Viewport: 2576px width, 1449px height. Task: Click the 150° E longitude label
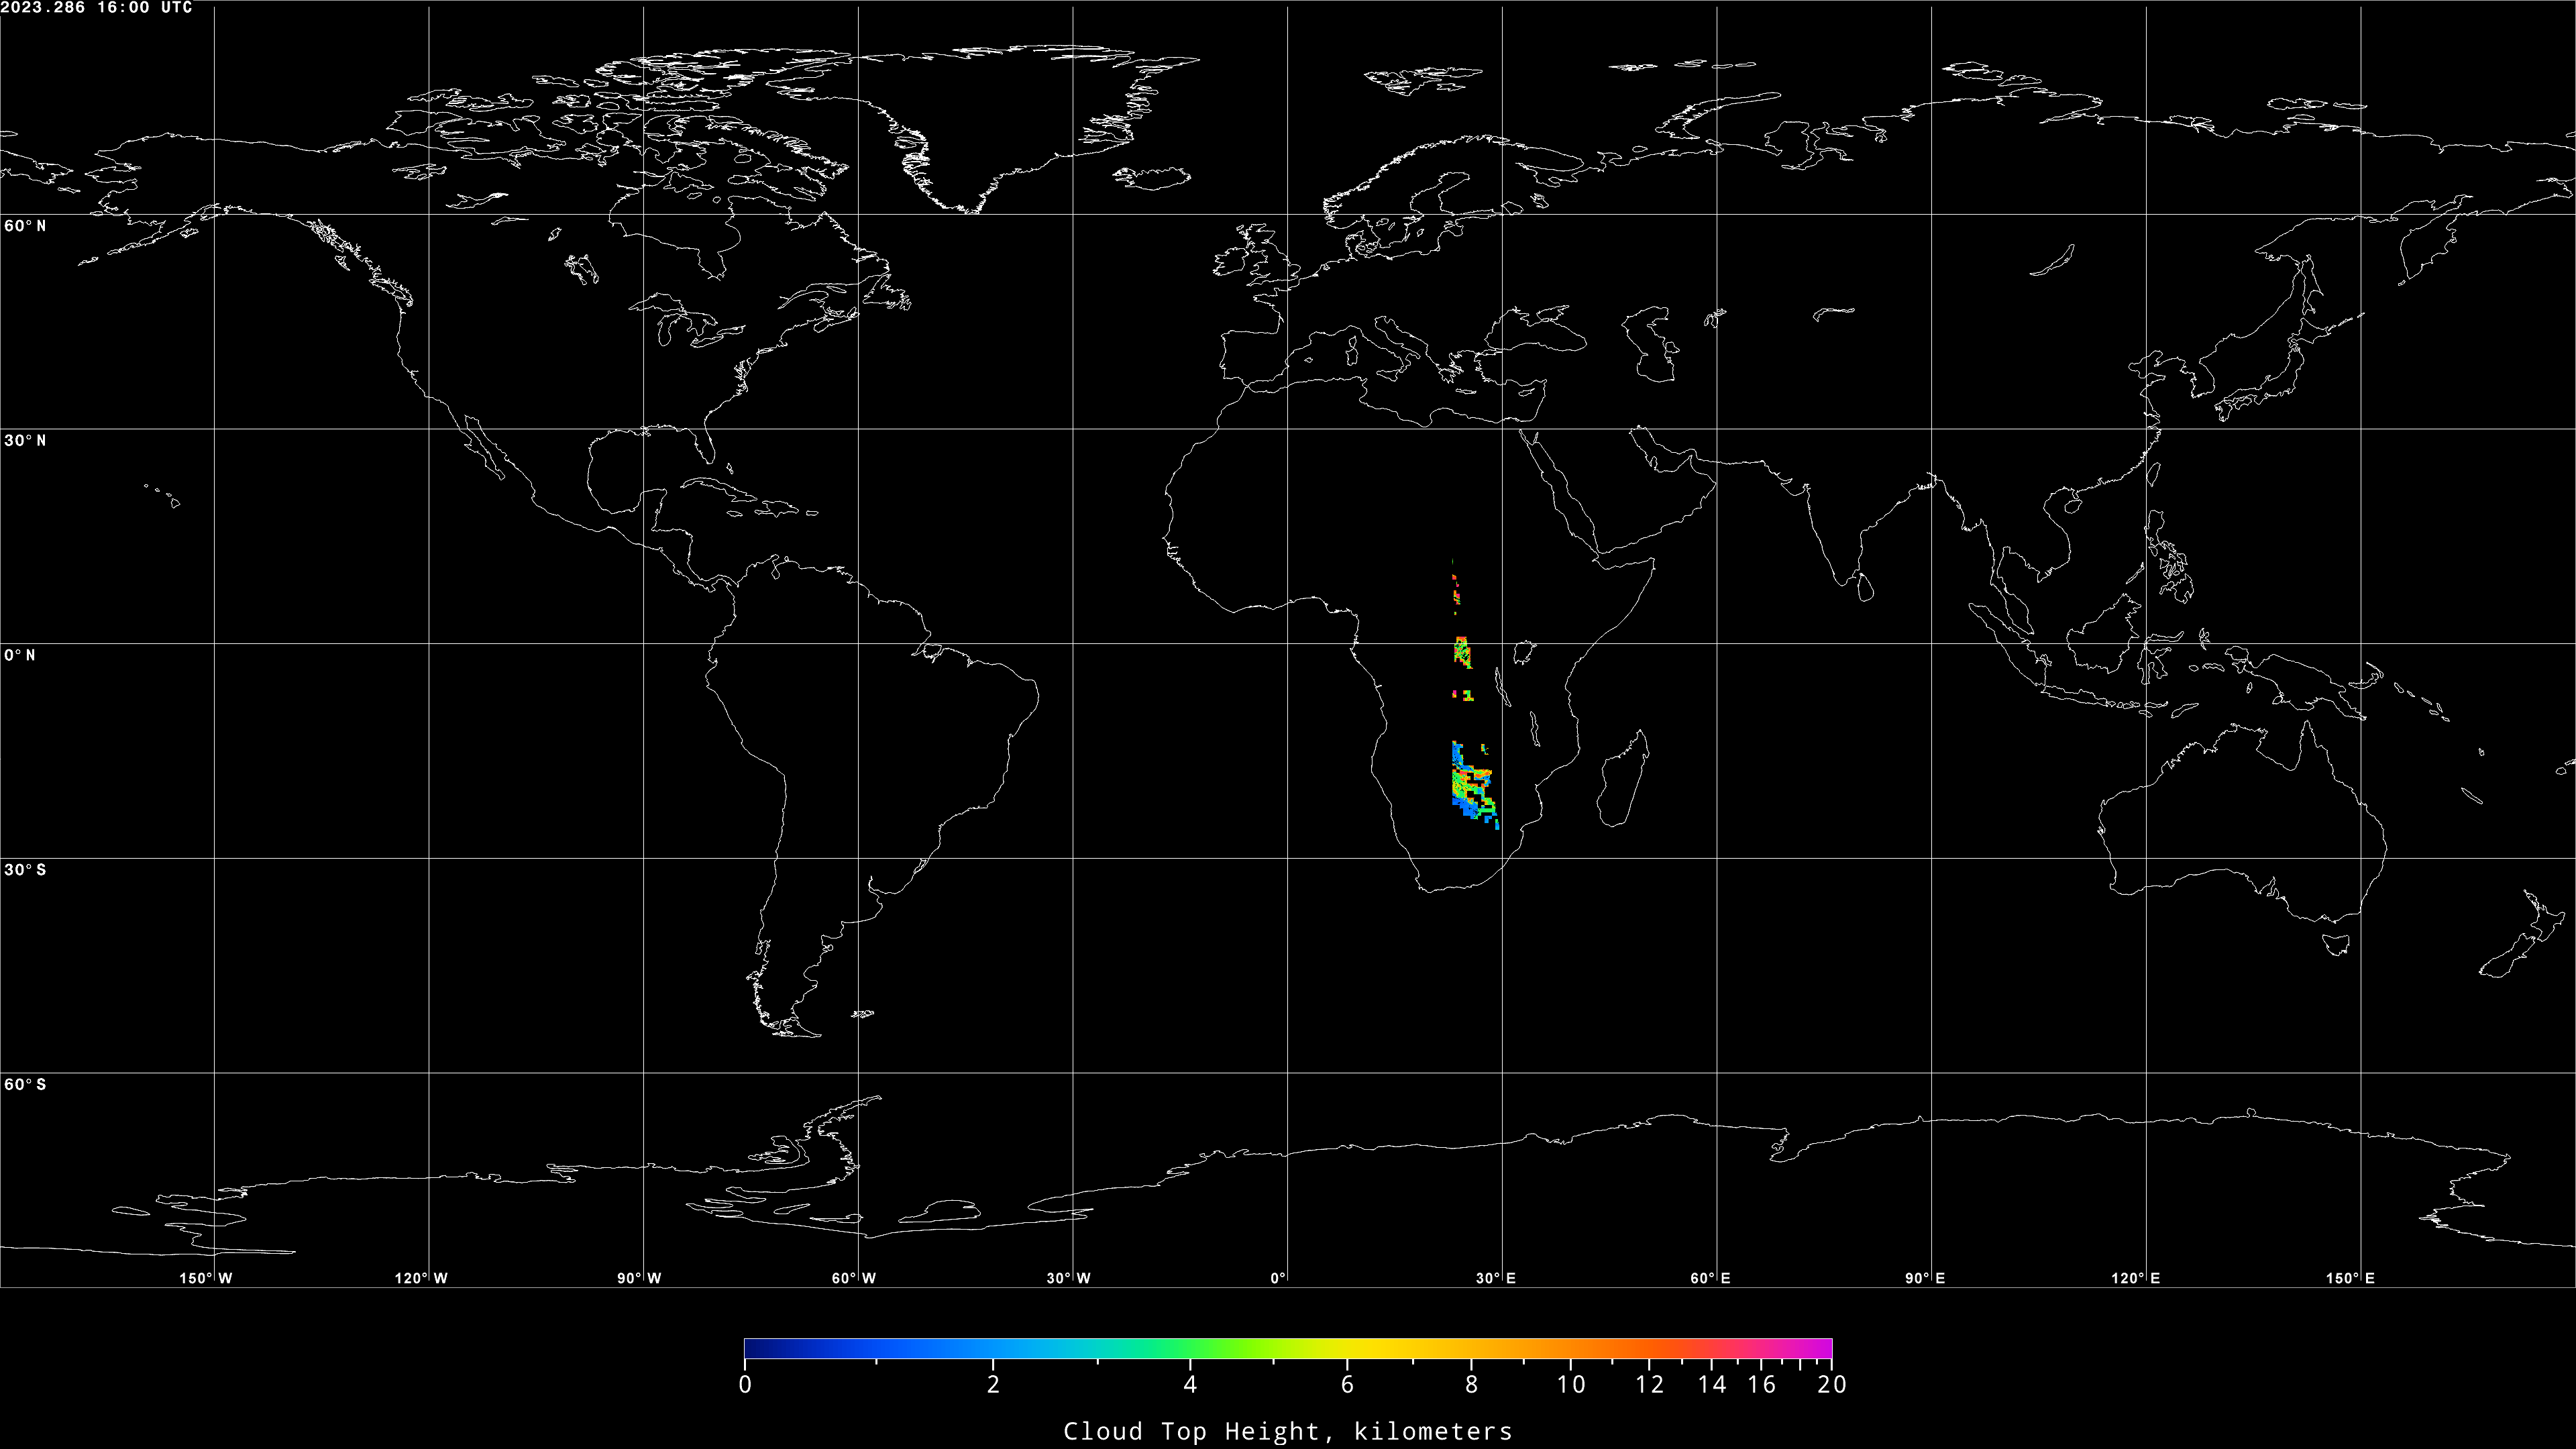pos(2350,1278)
